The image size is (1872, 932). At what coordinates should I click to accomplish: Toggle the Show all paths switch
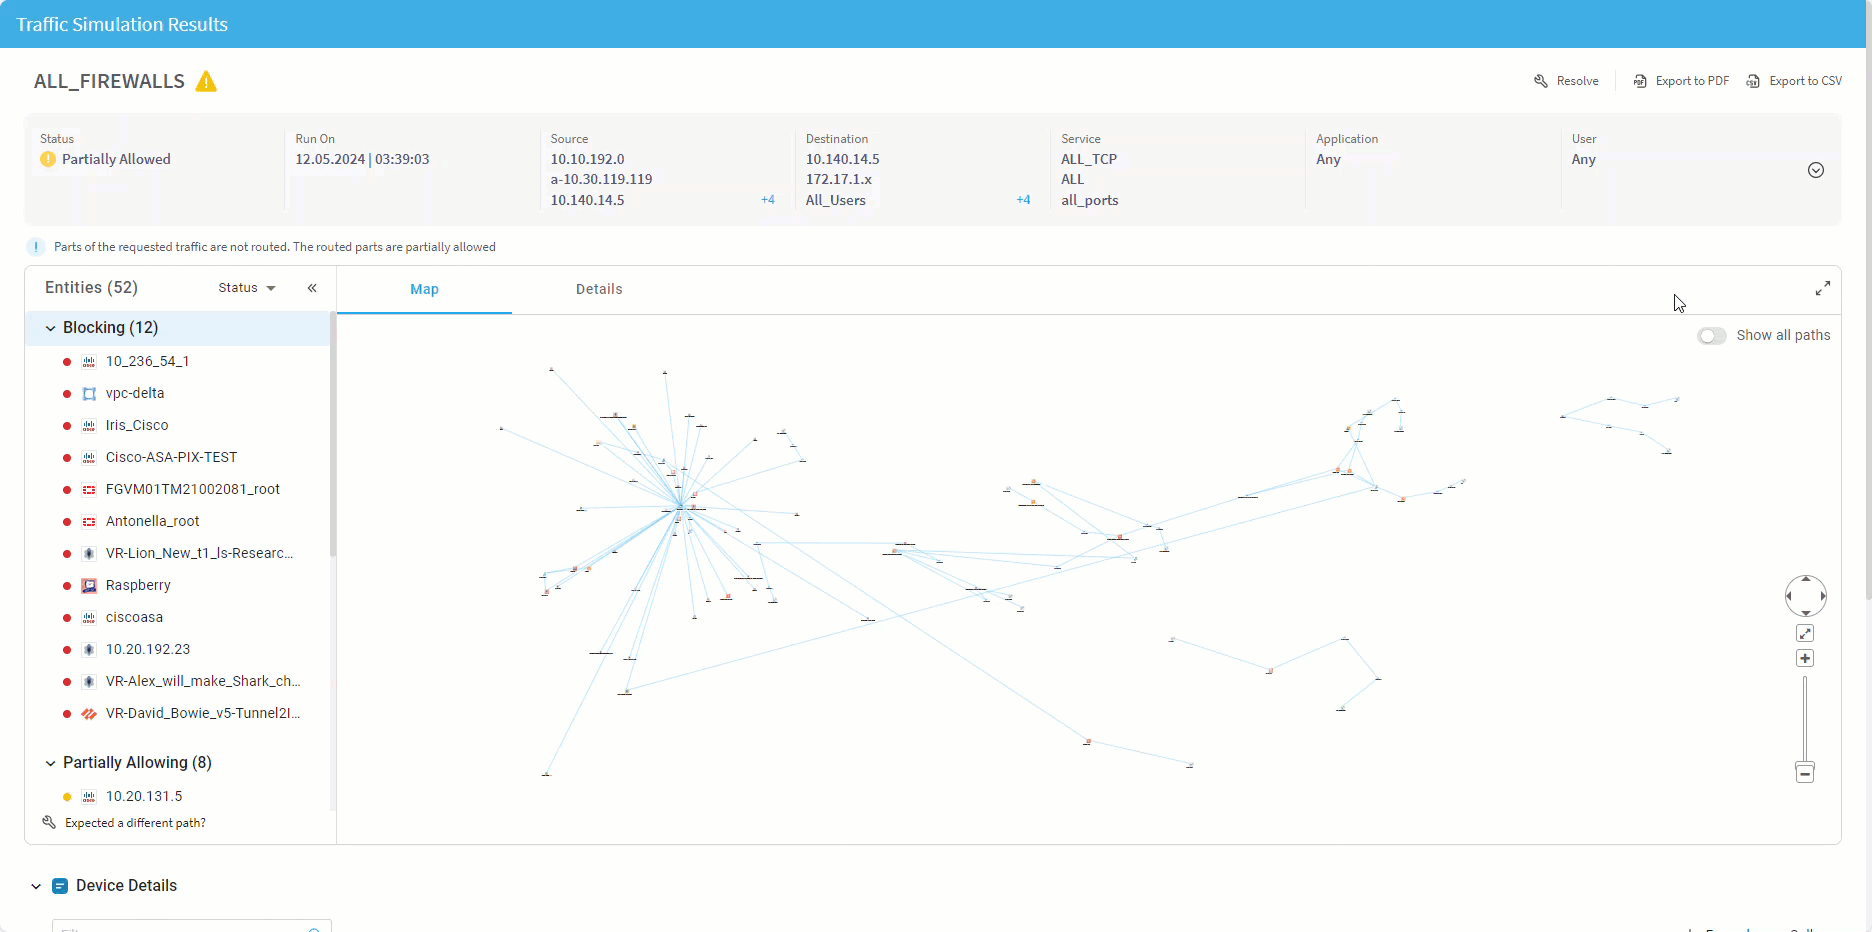click(x=1711, y=336)
